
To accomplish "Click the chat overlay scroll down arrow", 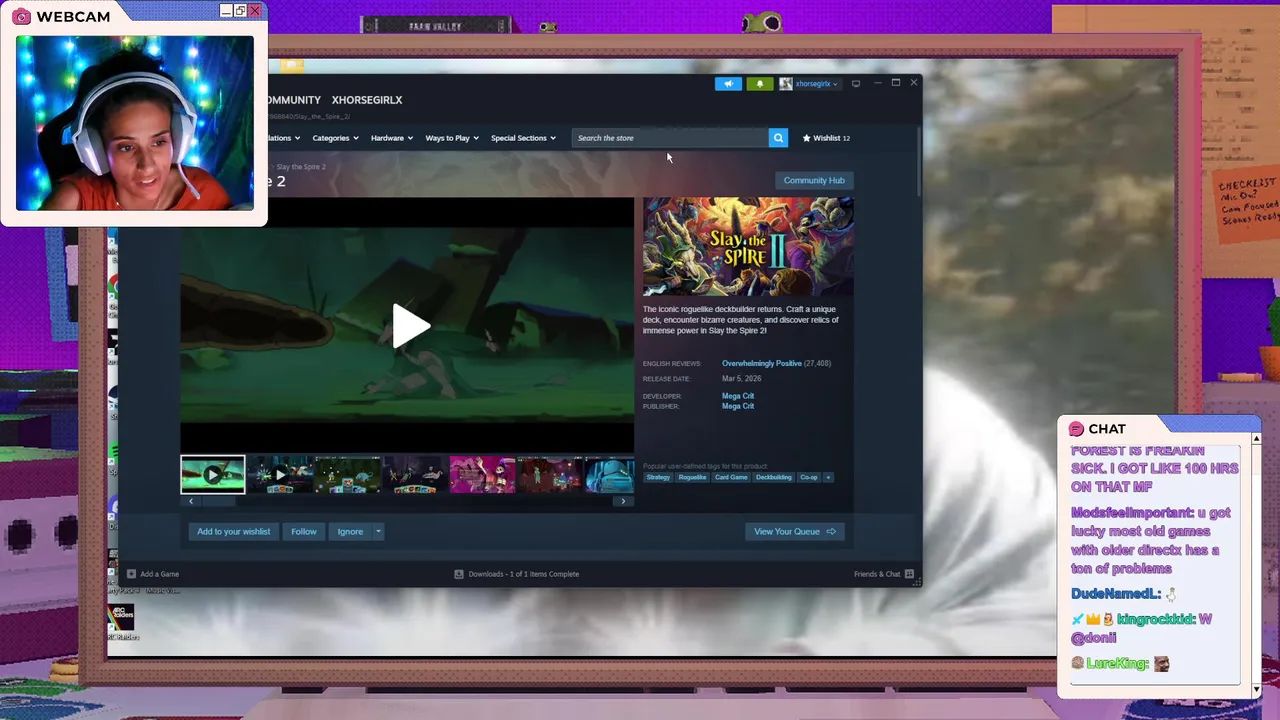I will [x=1256, y=689].
